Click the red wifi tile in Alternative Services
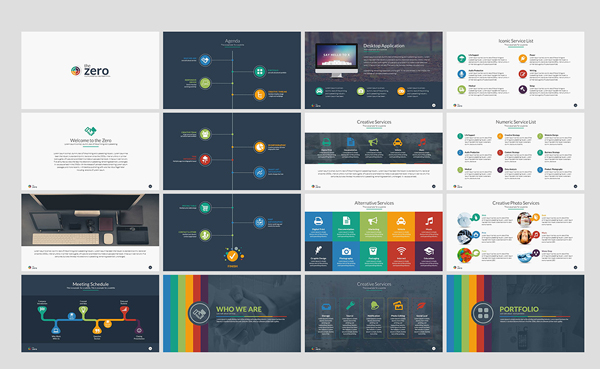The width and height of the screenshot is (600, 369). [401, 256]
